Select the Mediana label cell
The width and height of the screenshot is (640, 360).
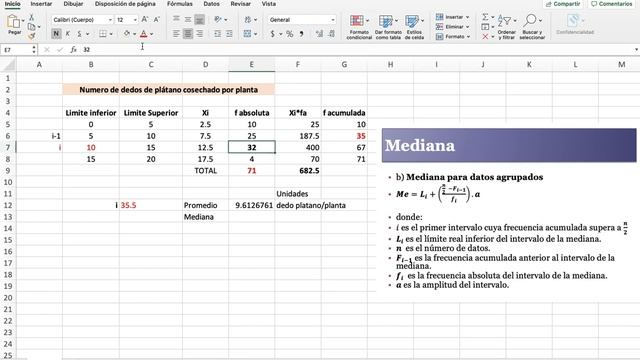[x=205, y=217]
